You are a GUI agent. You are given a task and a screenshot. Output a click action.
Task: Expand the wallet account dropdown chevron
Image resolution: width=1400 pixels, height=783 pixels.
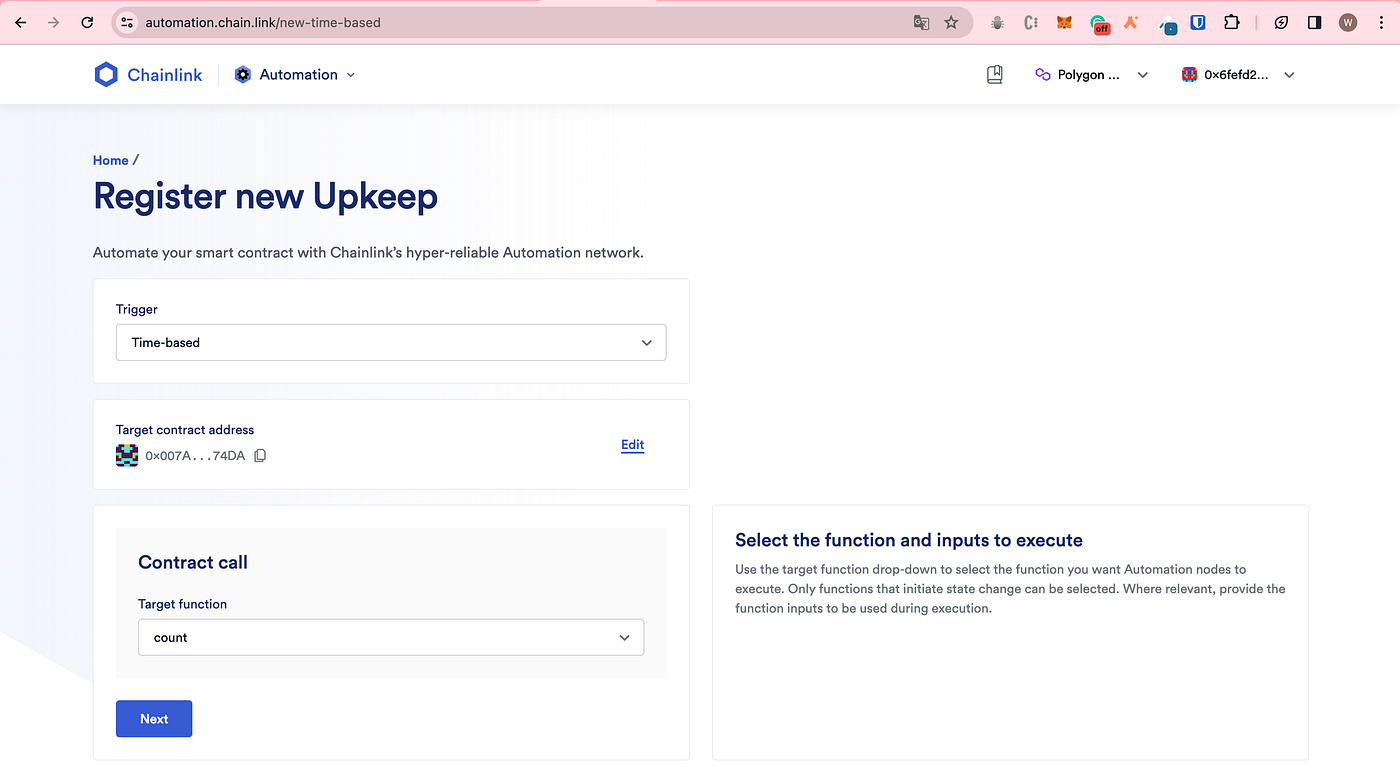pyautogui.click(x=1289, y=75)
